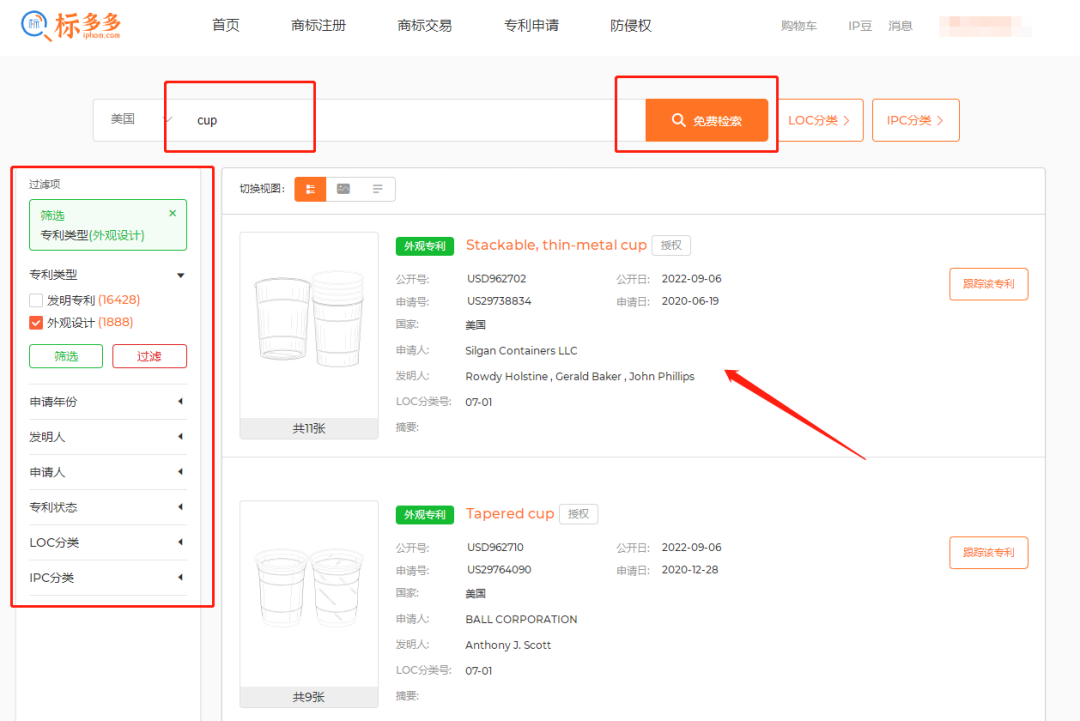
Task: Expand the 专利状态 filter
Action: (108, 507)
